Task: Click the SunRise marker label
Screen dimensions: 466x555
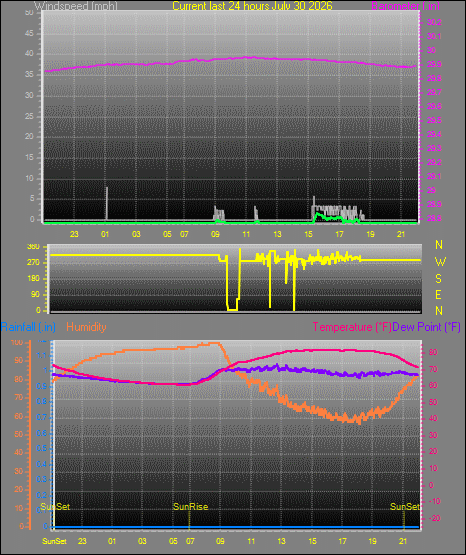Action: coord(190,507)
